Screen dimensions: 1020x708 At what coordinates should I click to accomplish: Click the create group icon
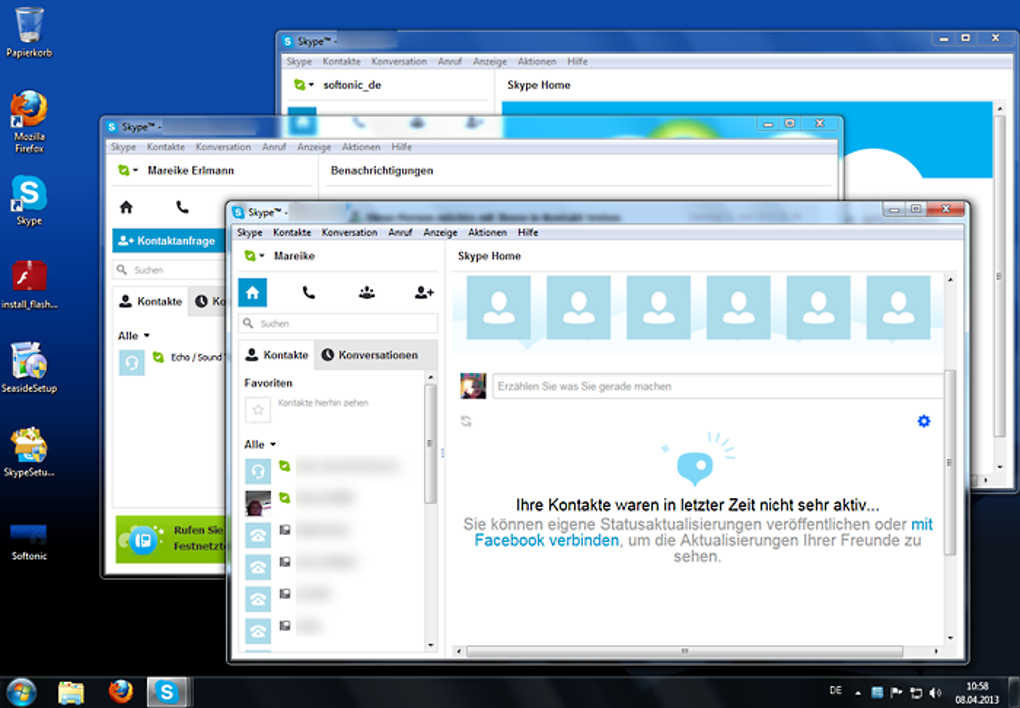coord(367,292)
